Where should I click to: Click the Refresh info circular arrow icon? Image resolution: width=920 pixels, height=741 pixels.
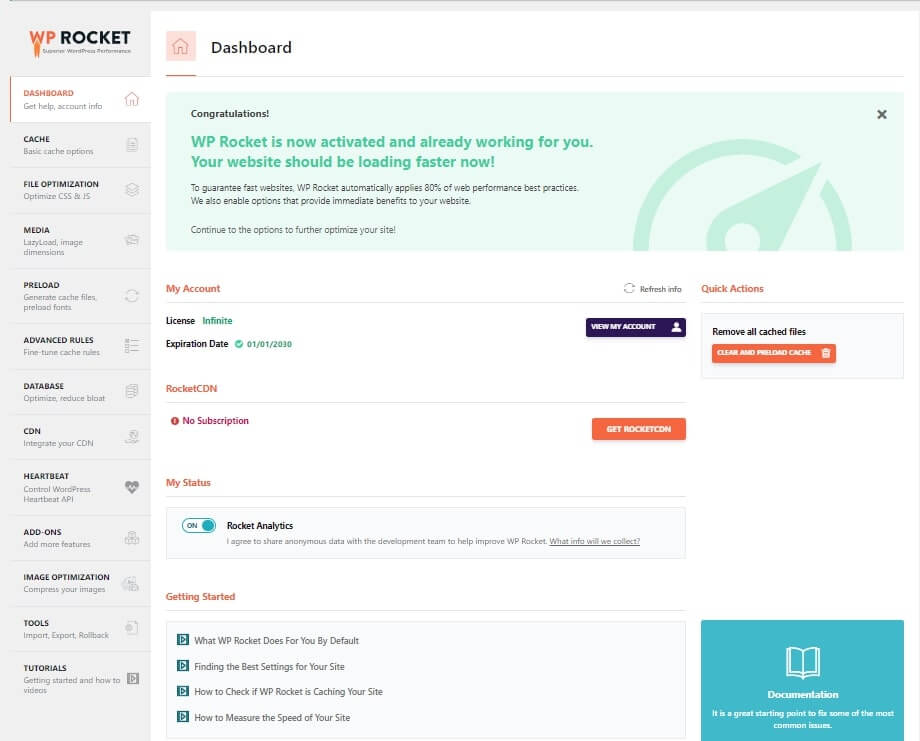click(629, 288)
